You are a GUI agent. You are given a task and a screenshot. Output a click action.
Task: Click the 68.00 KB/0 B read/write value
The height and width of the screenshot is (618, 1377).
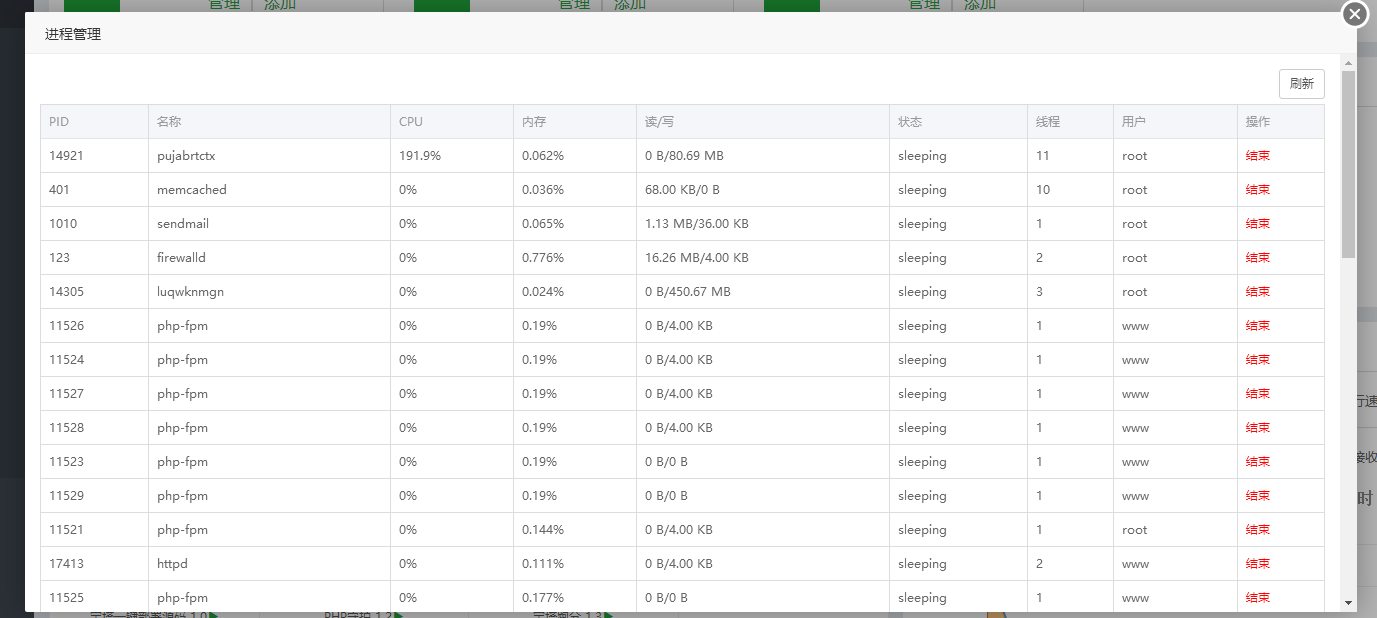click(682, 190)
